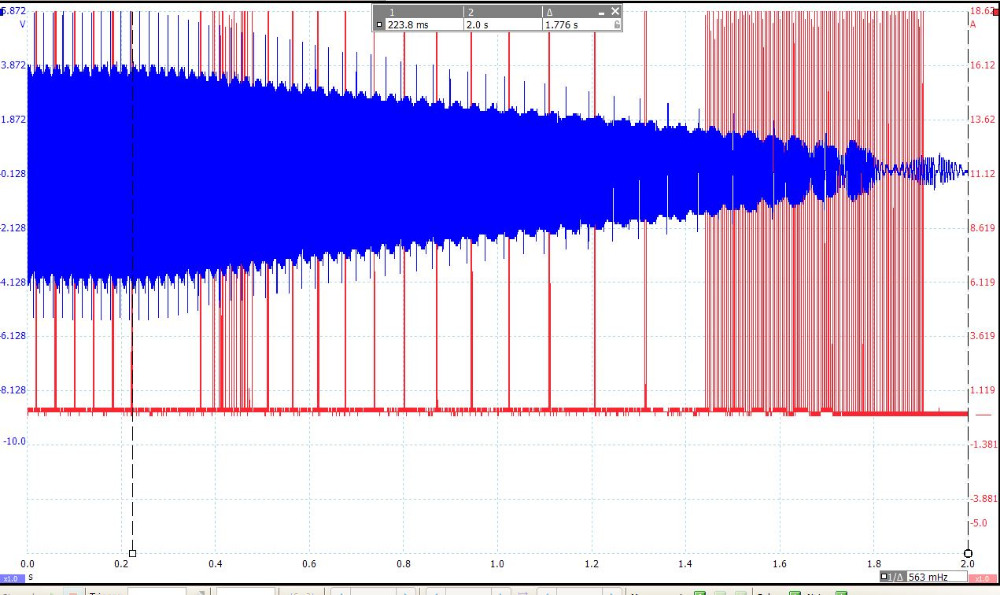Click the delta column header in legend
The height and width of the screenshot is (595, 1000).
click(548, 12)
